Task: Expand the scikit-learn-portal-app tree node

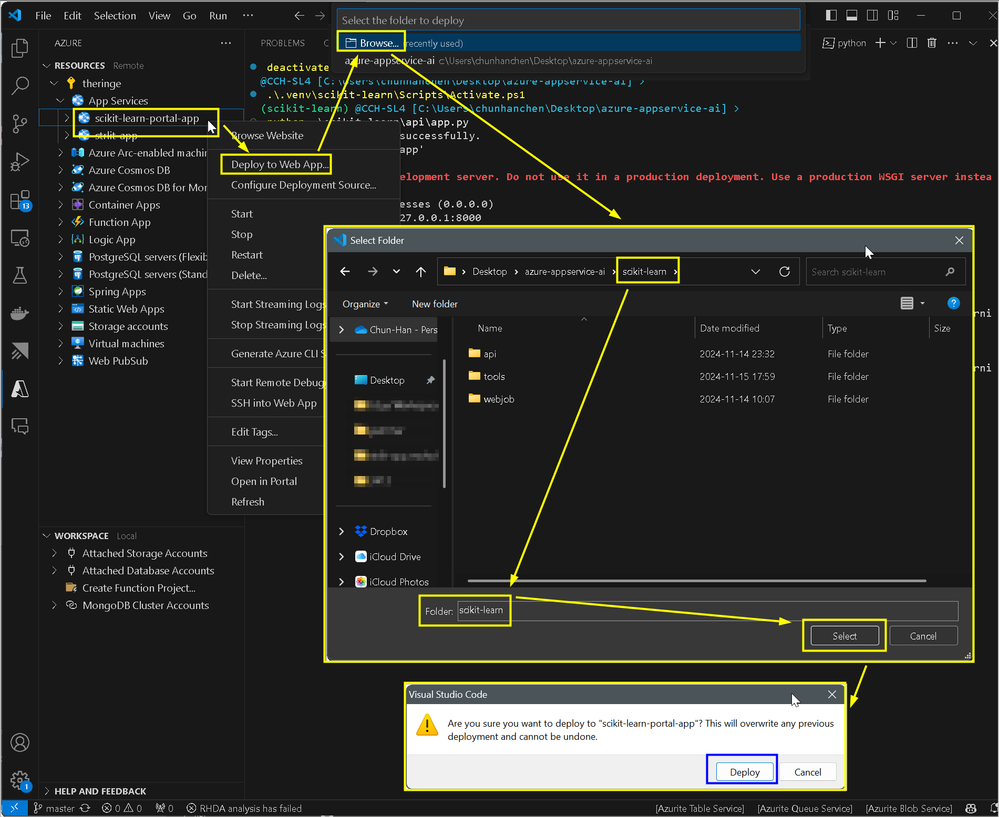Action: tap(66, 118)
